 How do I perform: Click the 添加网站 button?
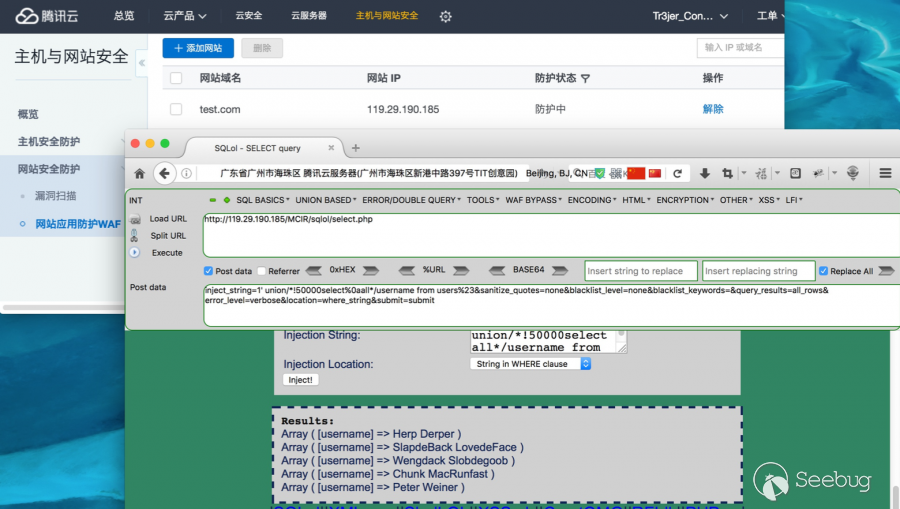tap(198, 48)
